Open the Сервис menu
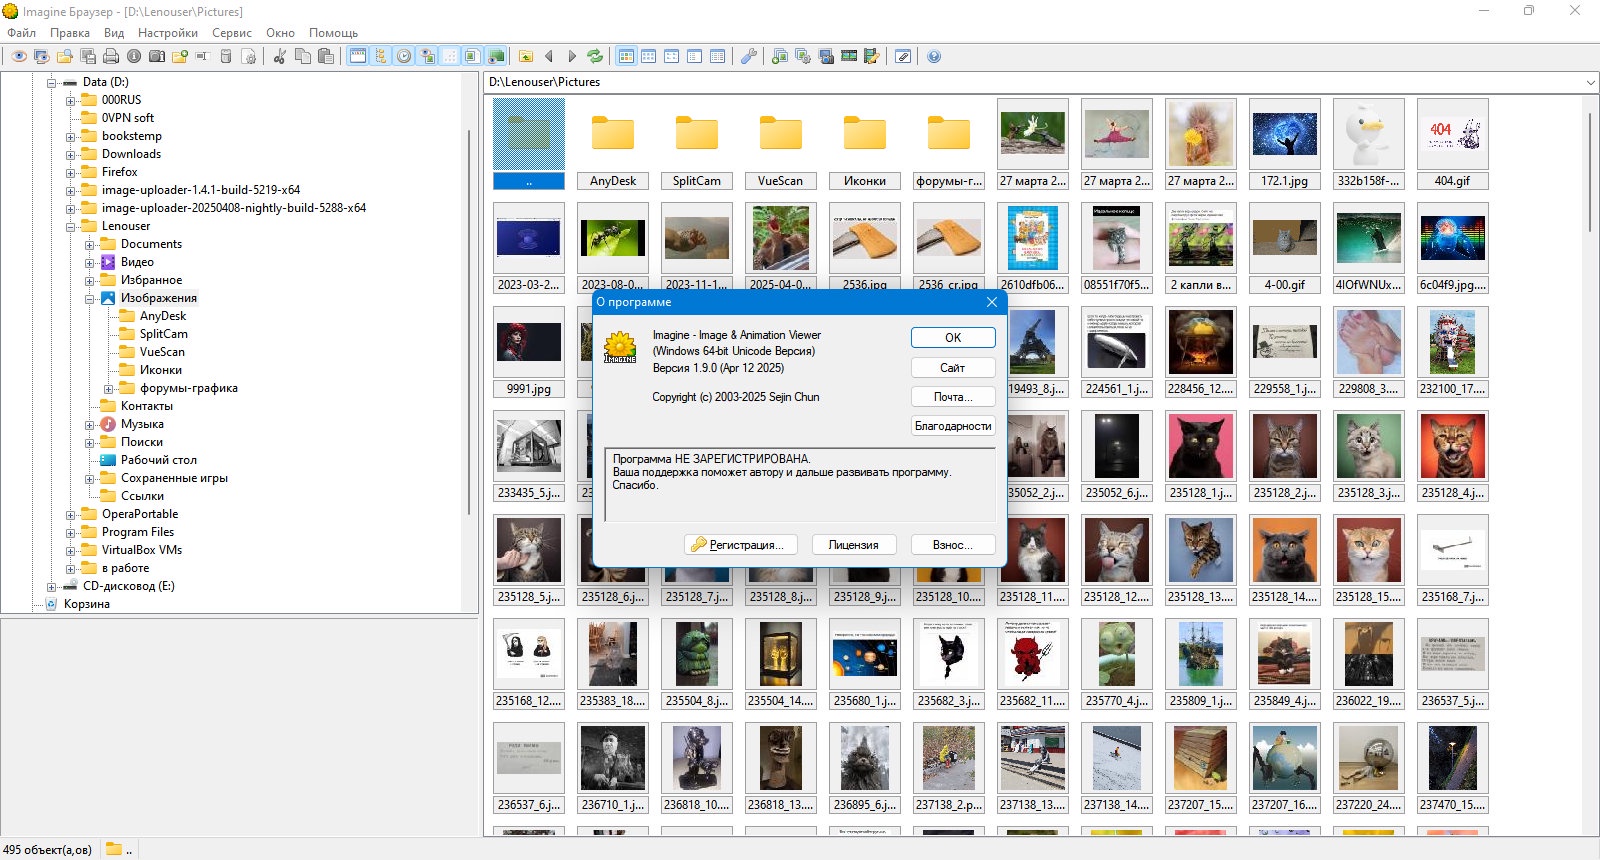Screen dimensions: 1600x860 (232, 33)
